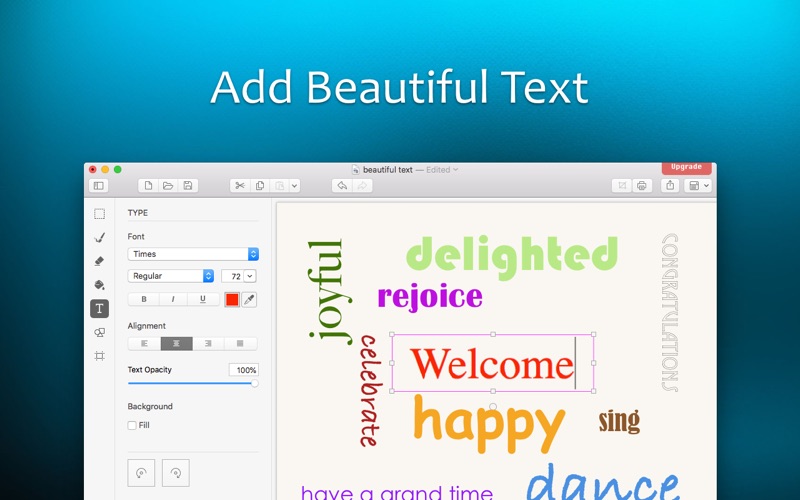The image size is (800, 500).
Task: Print the document
Action: coord(642,186)
